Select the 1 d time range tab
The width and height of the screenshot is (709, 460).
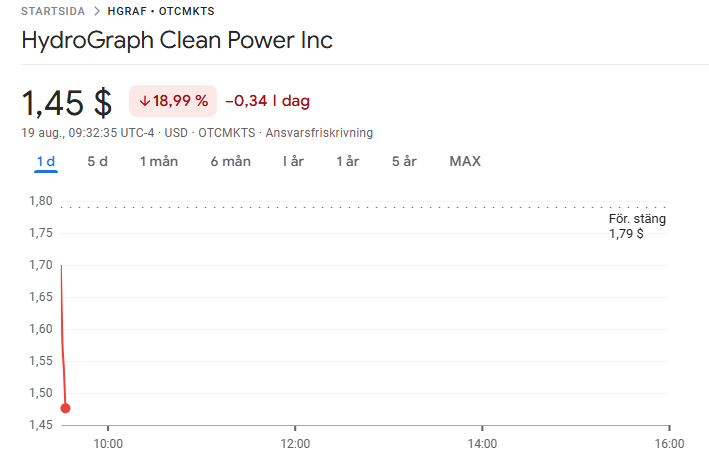[46, 161]
